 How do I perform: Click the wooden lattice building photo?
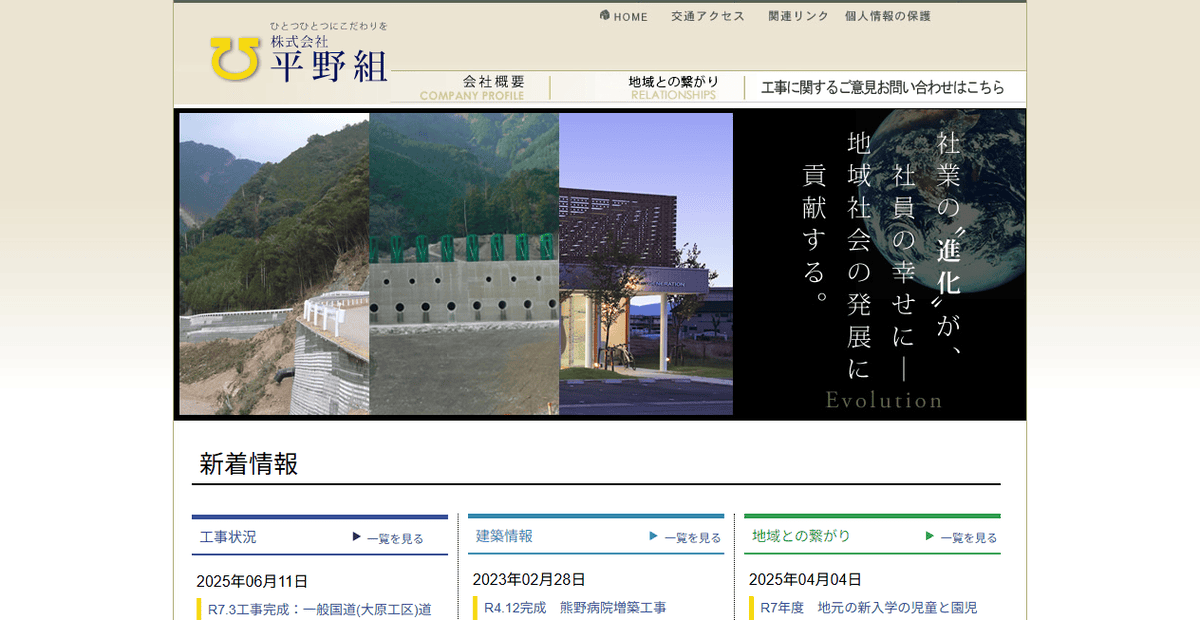point(646,264)
